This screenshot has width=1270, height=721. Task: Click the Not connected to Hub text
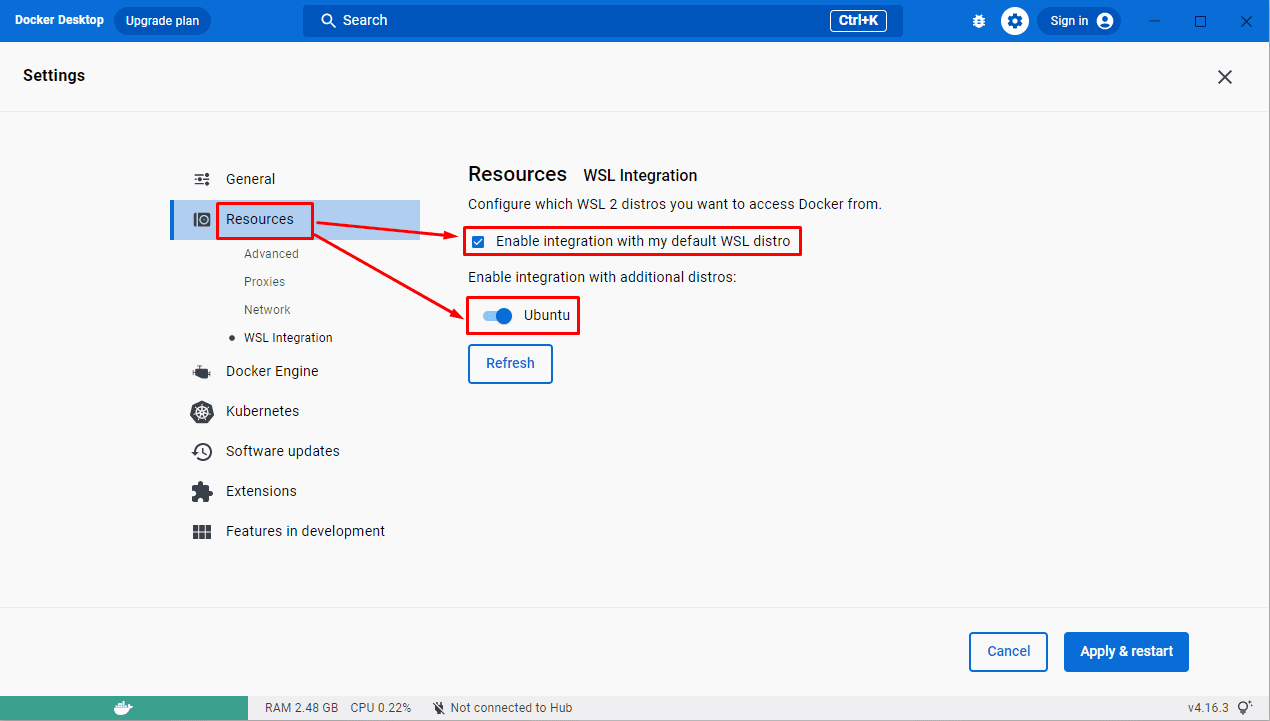tap(511, 708)
